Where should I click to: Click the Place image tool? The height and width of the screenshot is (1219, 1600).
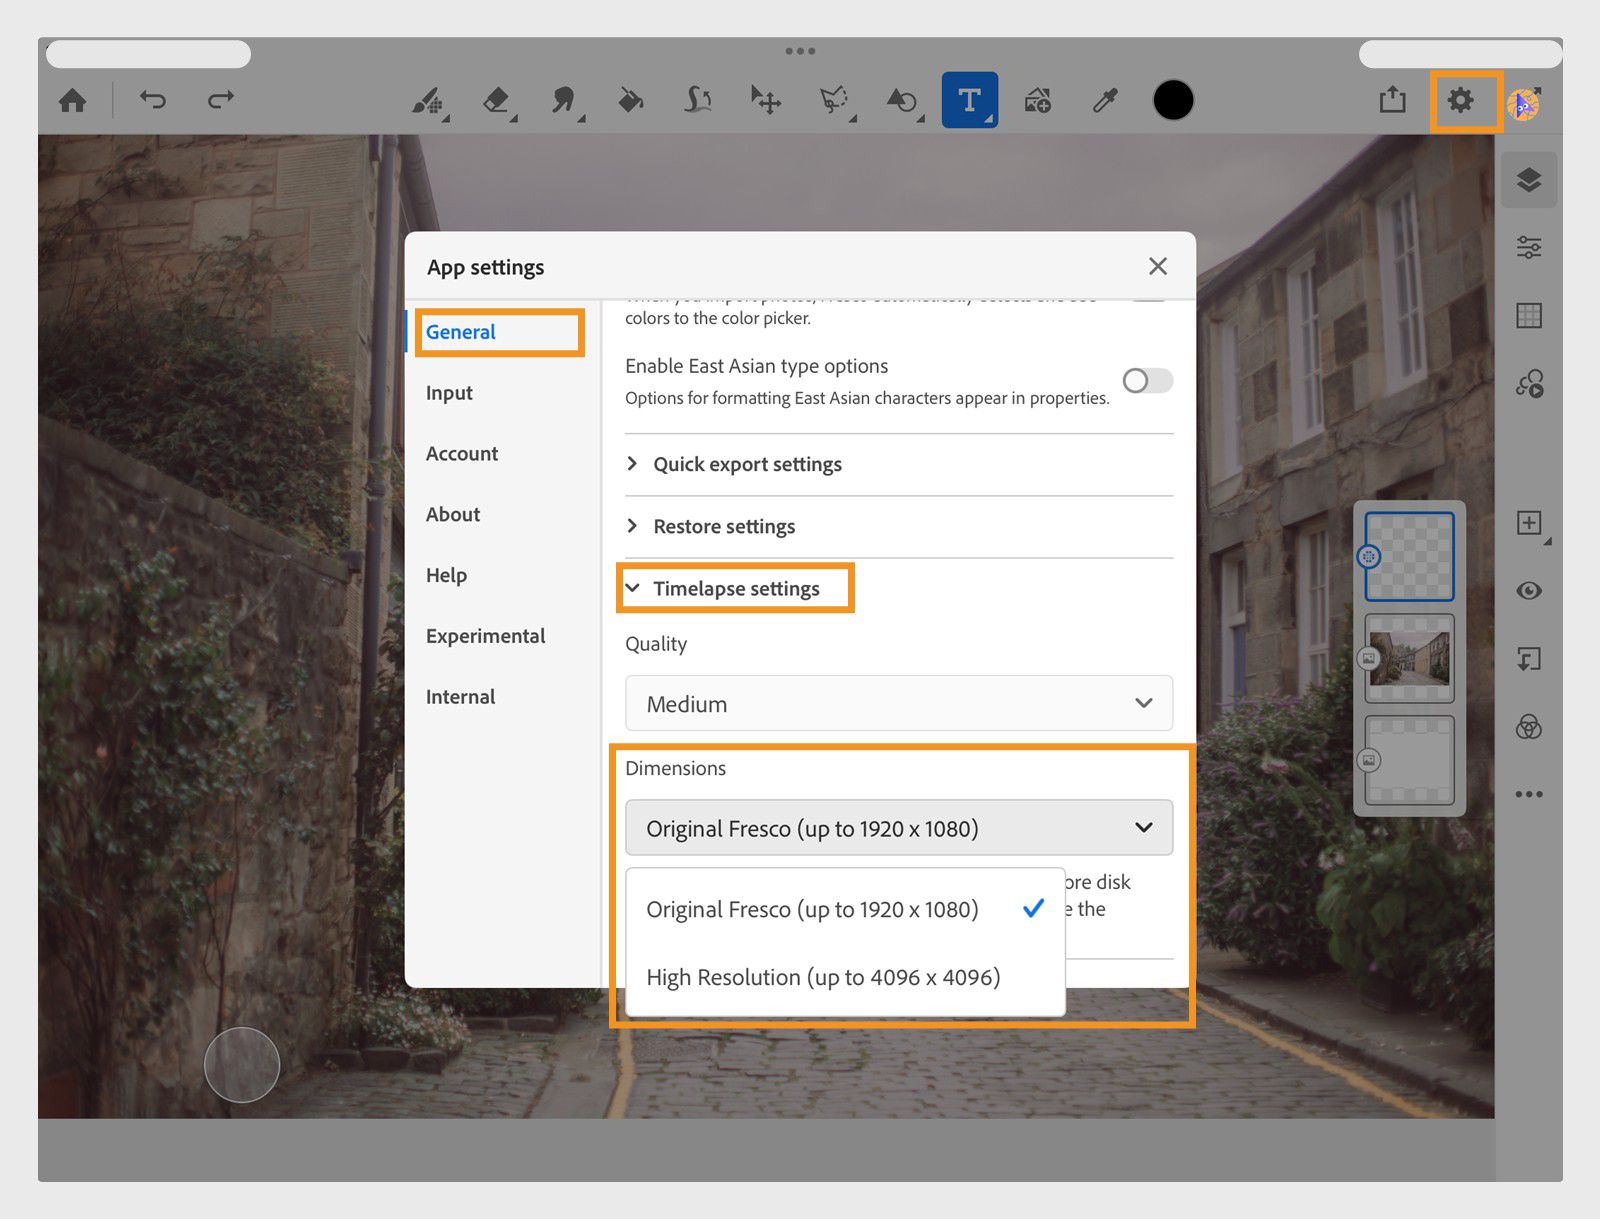pyautogui.click(x=1038, y=100)
